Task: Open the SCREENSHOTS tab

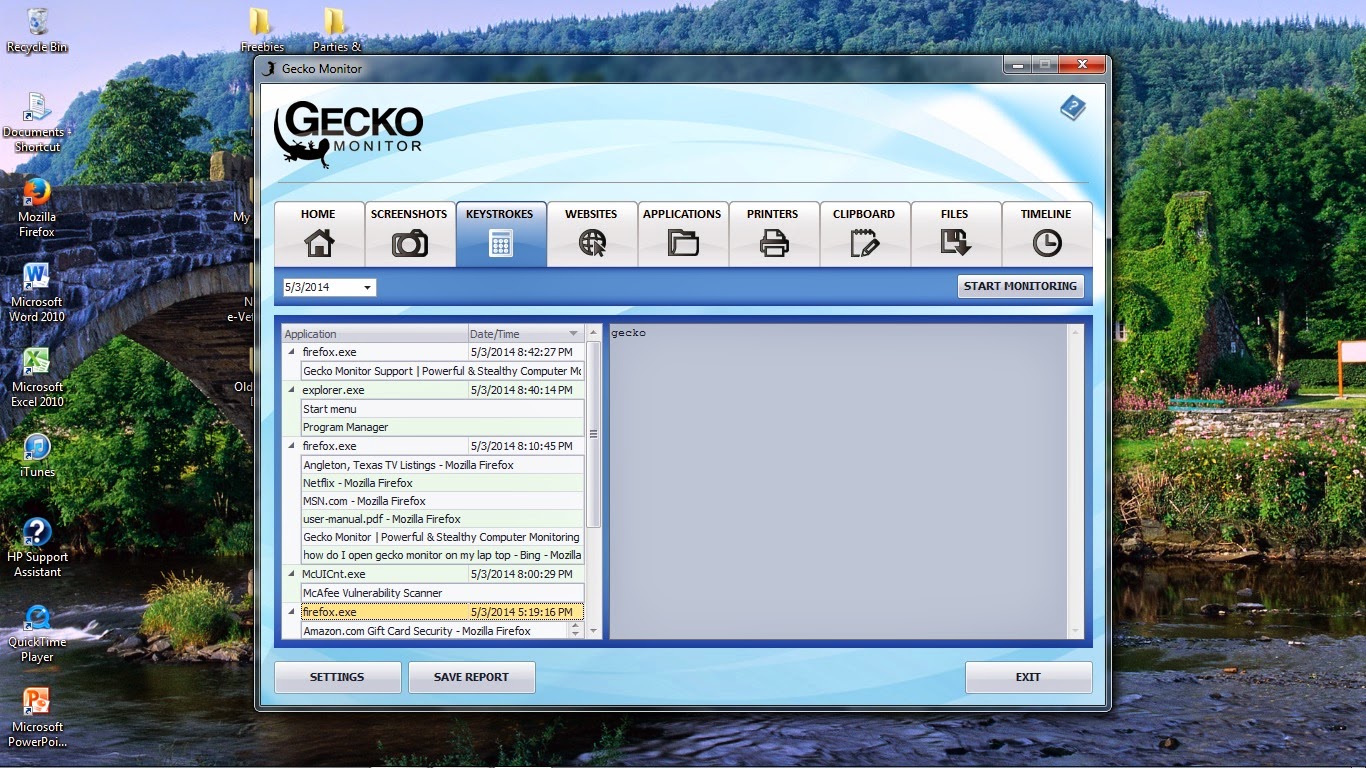Action: 409,234
